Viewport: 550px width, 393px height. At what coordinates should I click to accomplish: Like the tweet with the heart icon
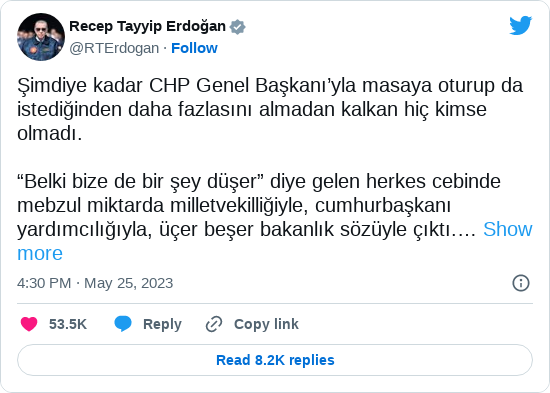[29, 324]
